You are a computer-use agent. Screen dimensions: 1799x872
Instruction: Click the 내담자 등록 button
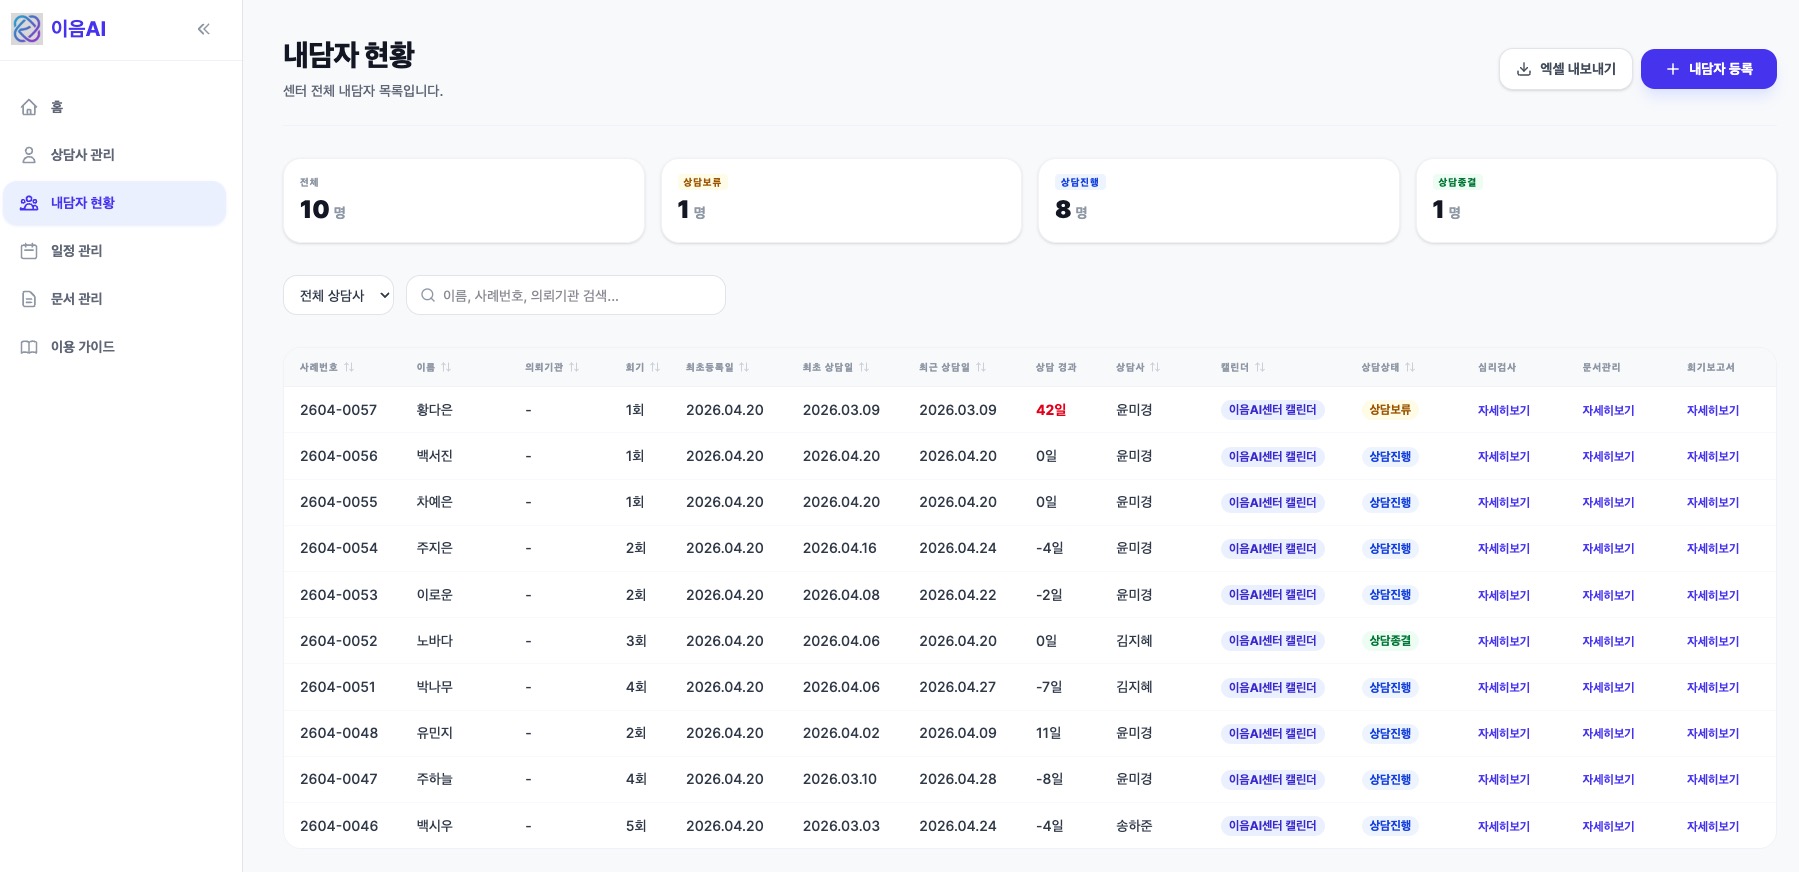point(1708,69)
